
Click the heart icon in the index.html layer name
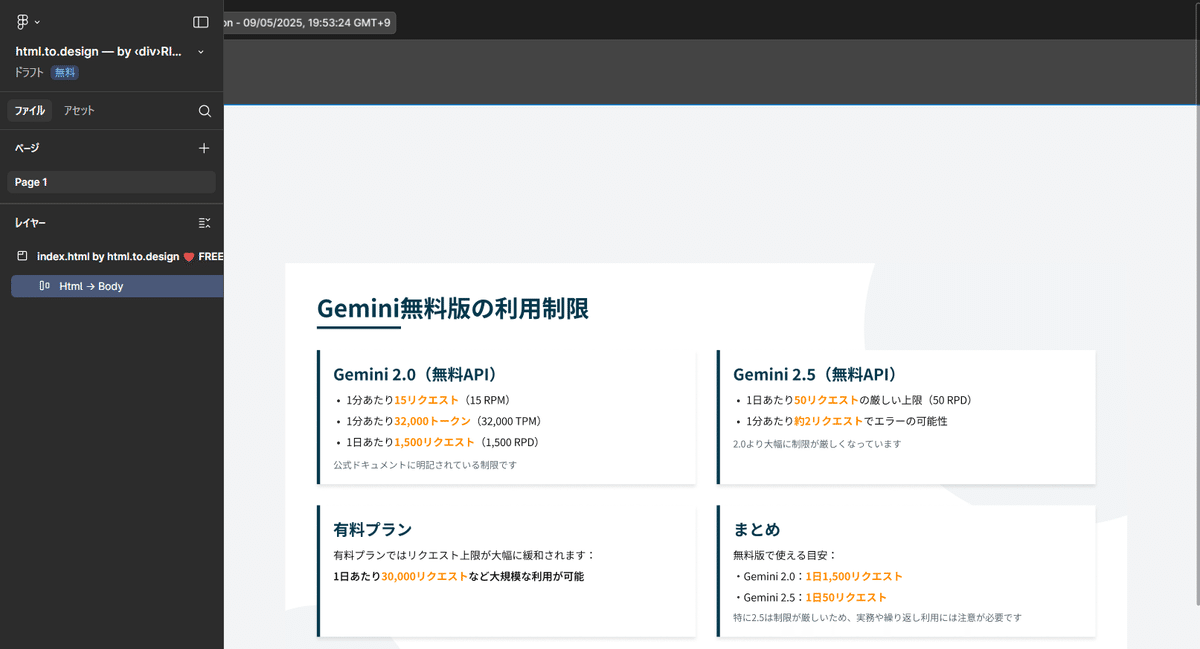pyautogui.click(x=188, y=256)
